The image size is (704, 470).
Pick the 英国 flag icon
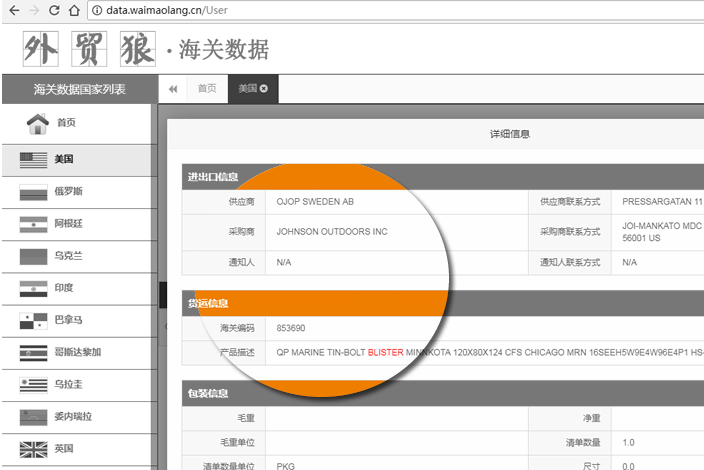click(x=33, y=448)
